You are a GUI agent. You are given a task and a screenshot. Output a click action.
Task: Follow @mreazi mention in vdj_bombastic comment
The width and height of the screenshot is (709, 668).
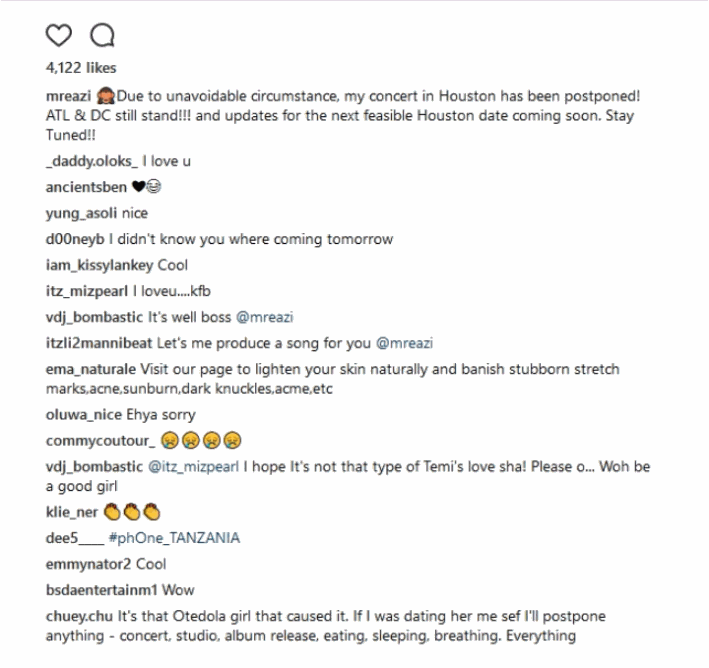coord(265,317)
